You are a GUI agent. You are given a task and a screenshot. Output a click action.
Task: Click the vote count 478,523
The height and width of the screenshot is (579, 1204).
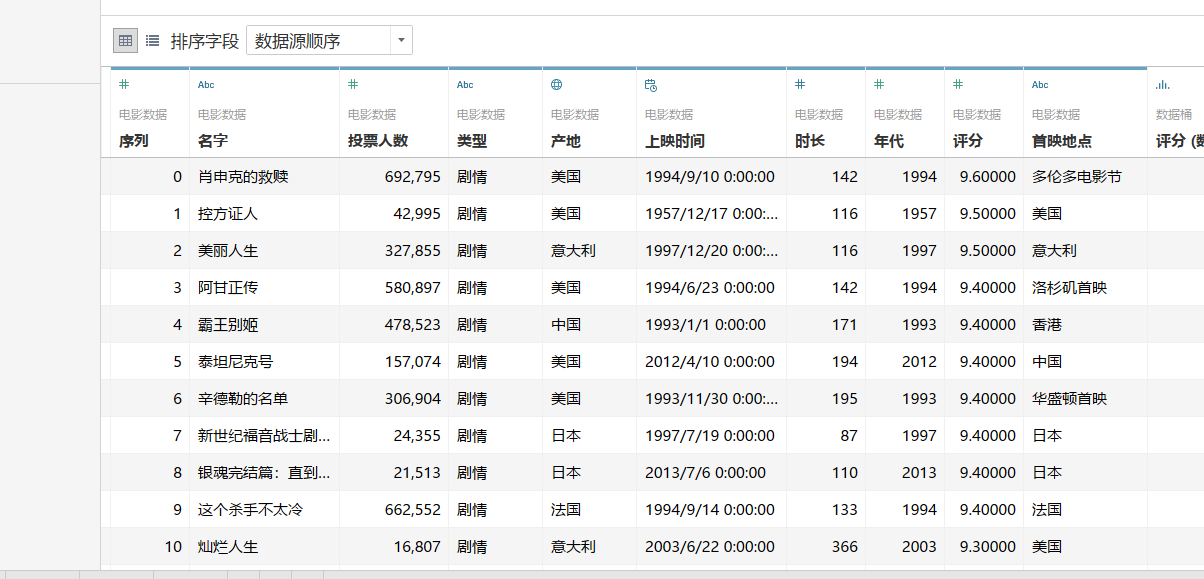(412, 324)
